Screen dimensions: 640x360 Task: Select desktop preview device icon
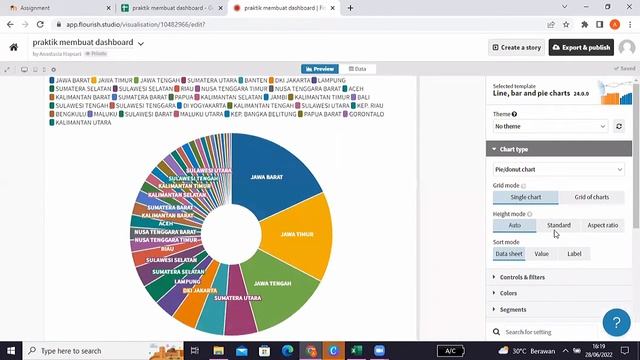[24, 69]
